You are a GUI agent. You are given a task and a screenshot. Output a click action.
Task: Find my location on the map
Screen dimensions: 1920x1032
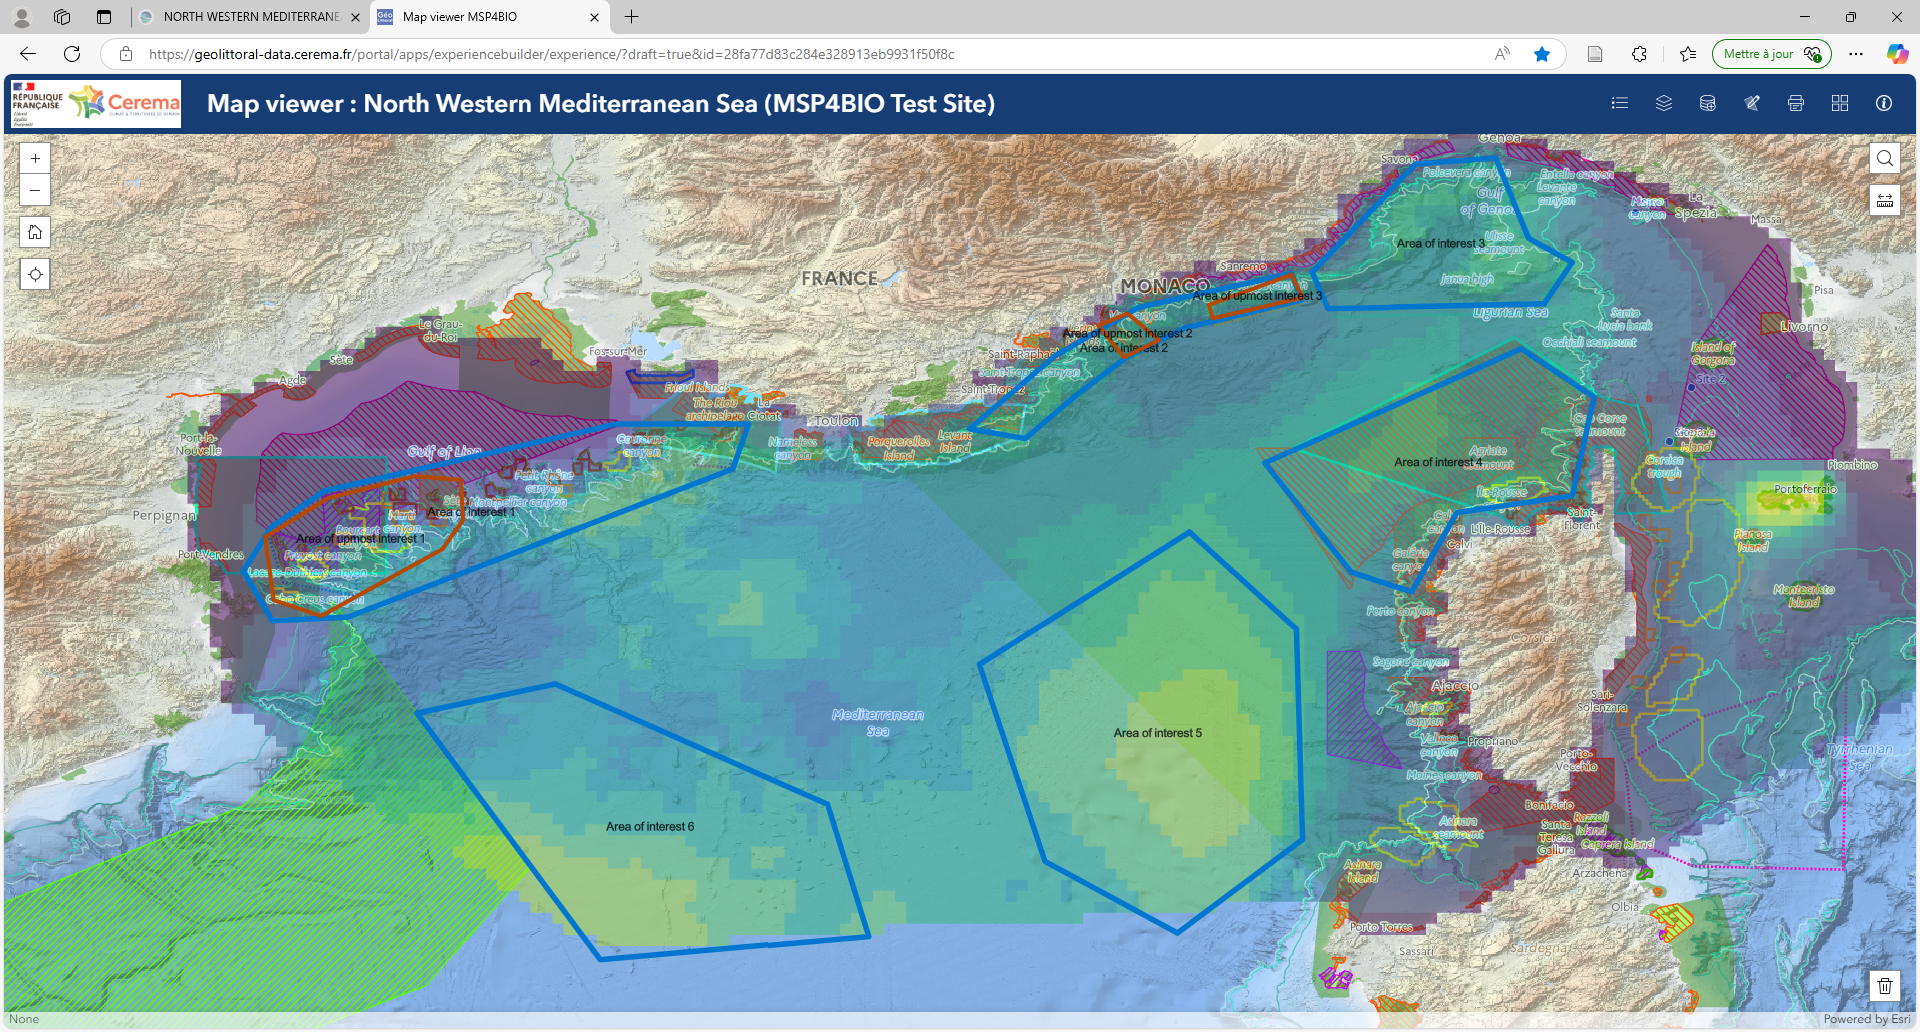(x=35, y=275)
